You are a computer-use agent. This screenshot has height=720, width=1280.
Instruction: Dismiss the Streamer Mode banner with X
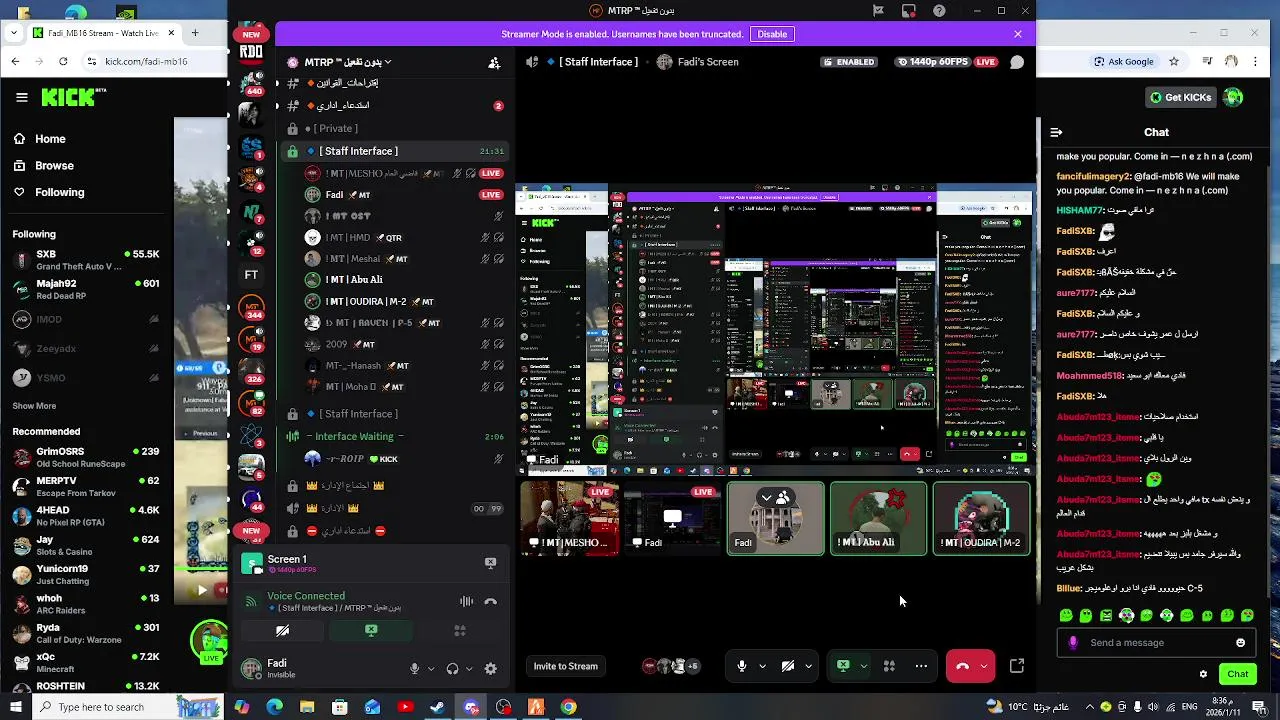[1018, 34]
